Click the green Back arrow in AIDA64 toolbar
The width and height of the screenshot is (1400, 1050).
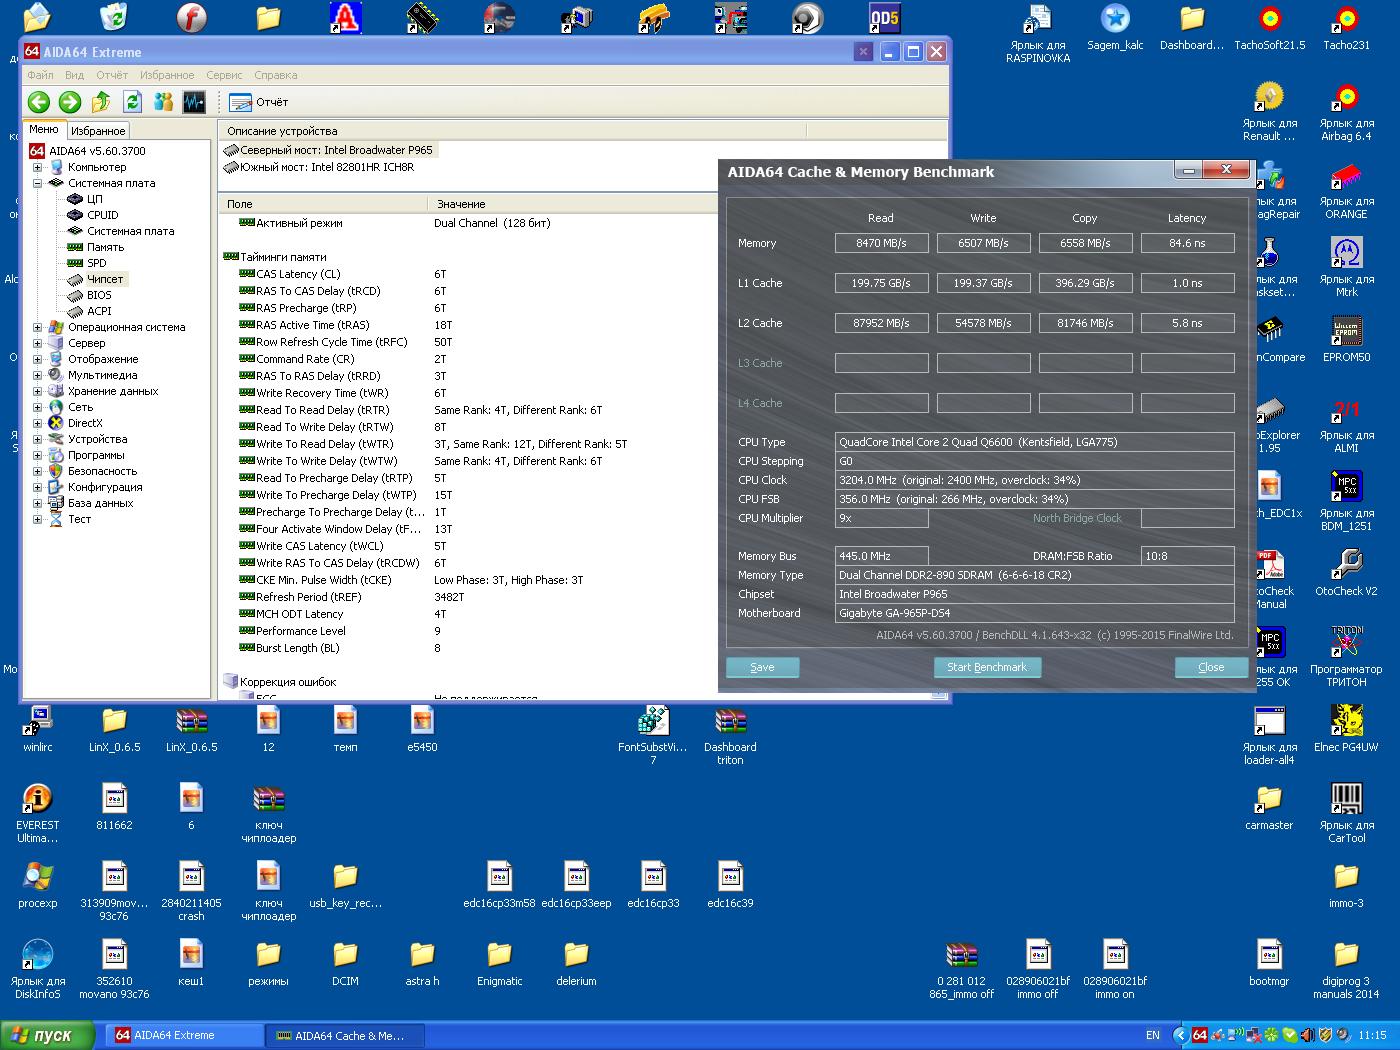(38, 101)
